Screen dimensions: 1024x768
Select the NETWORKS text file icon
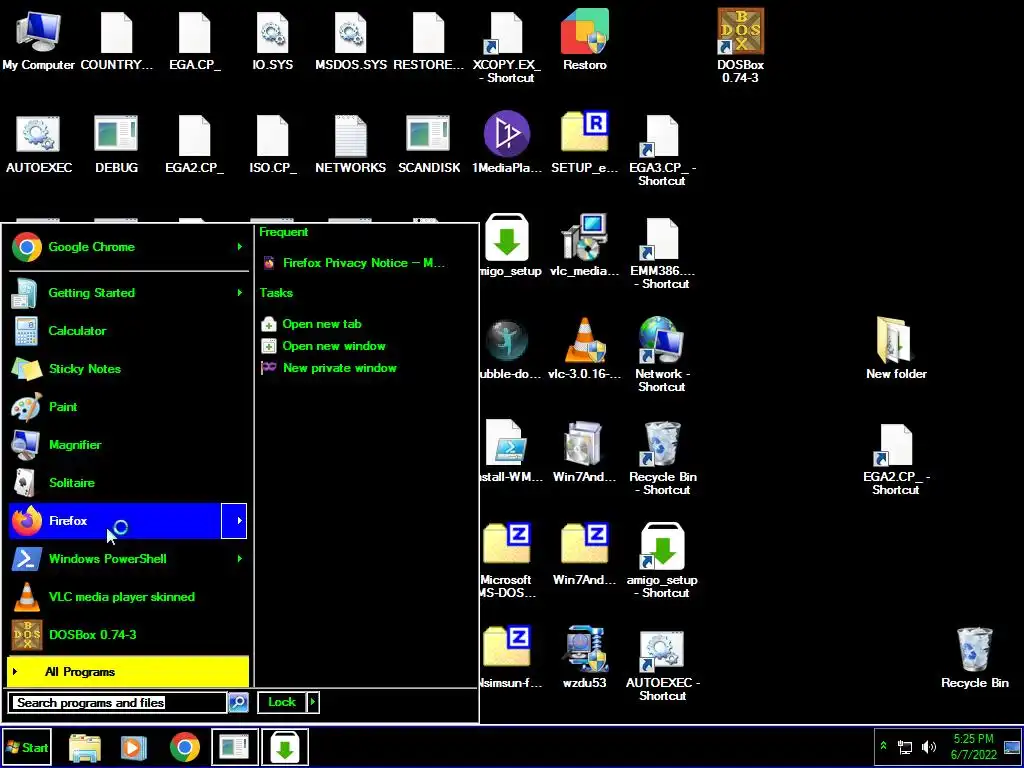(x=351, y=144)
